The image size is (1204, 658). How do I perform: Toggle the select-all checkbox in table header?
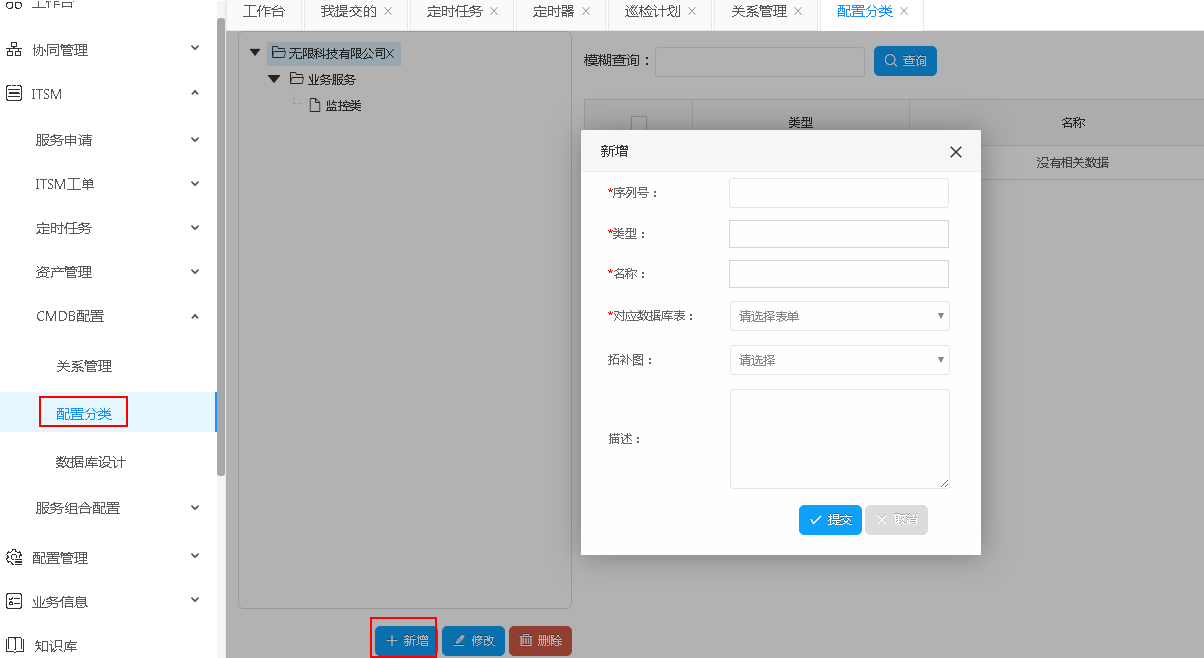click(638, 123)
